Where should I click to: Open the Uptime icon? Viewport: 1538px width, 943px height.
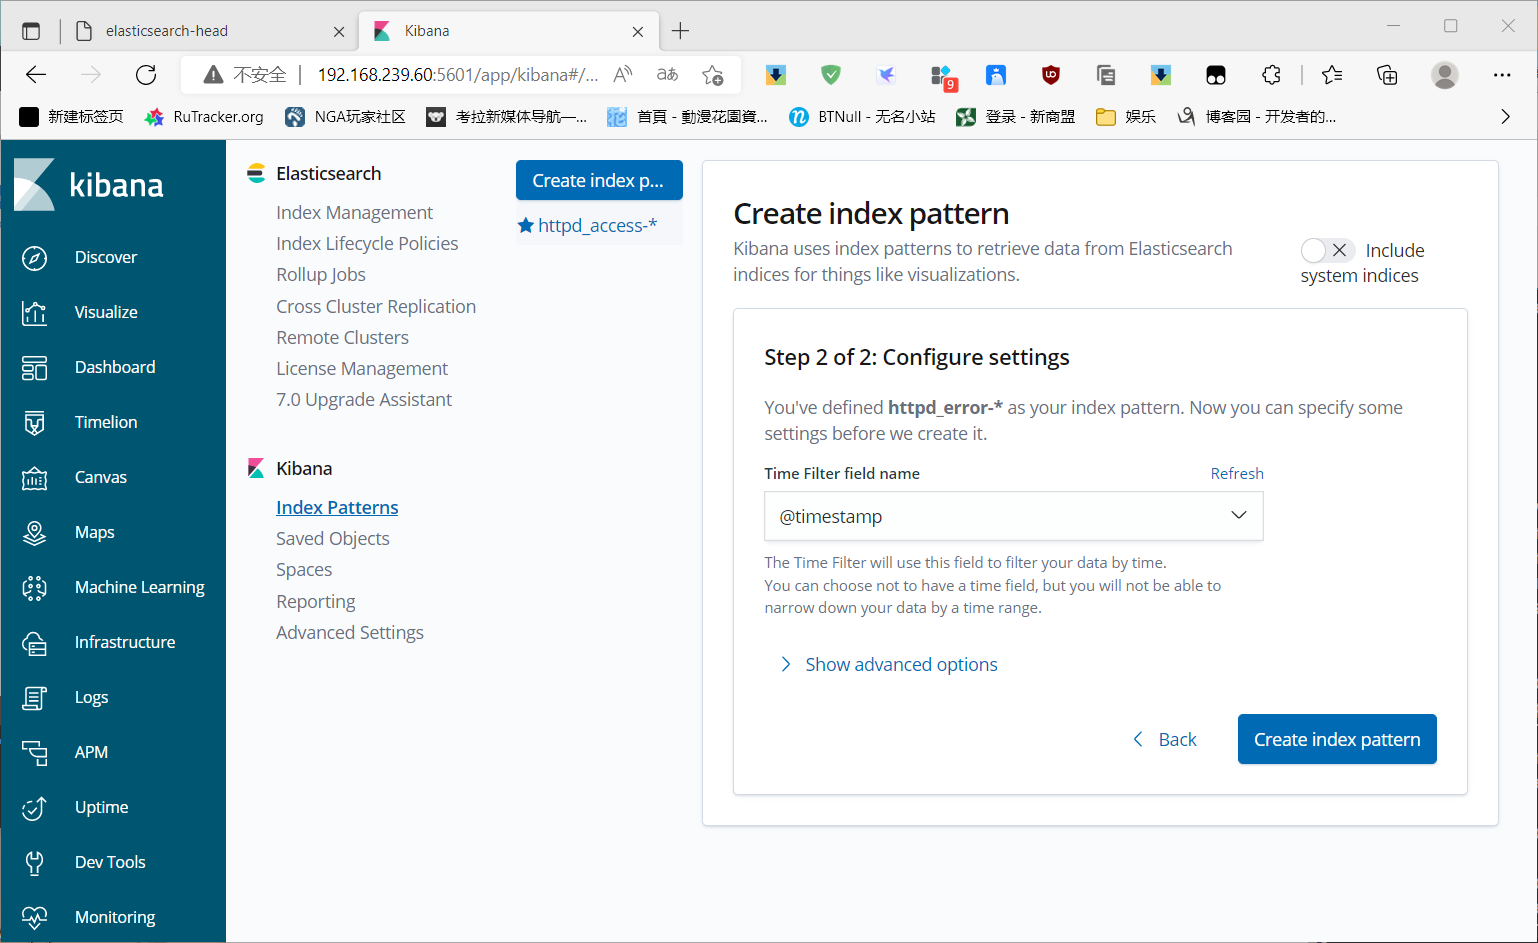click(34, 808)
